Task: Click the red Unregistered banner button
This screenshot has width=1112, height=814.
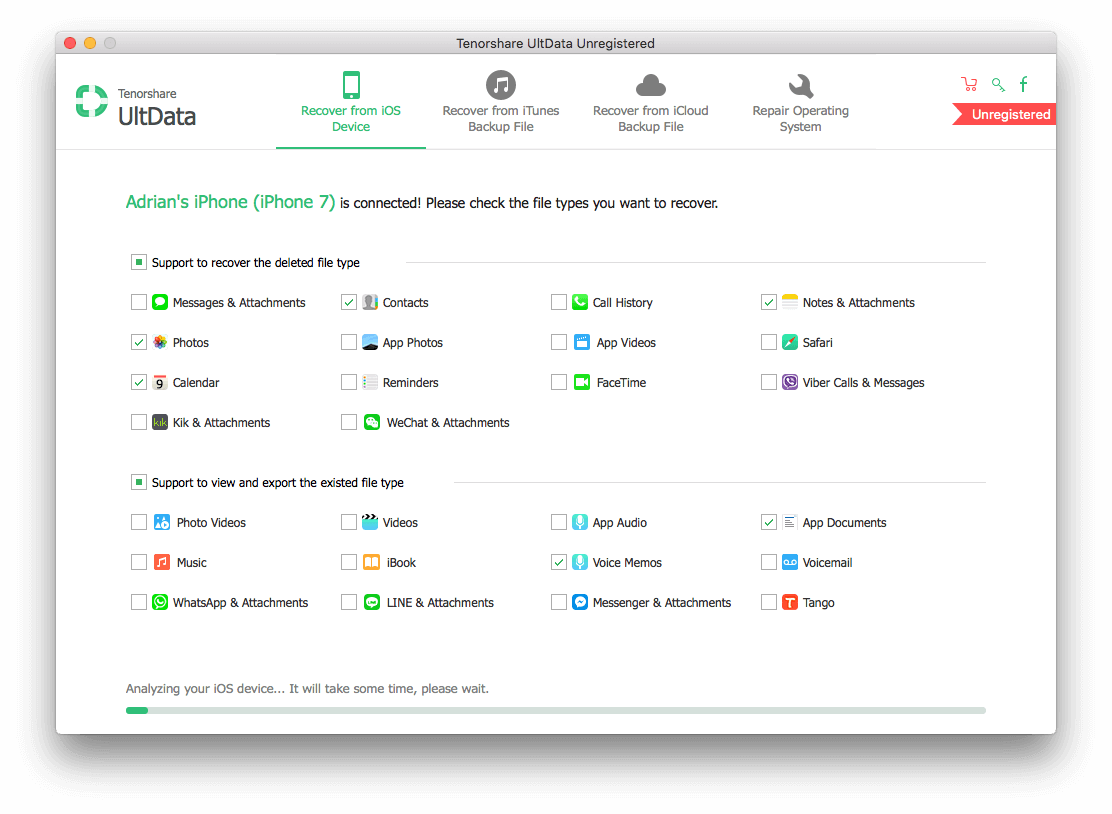Action: (x=1004, y=114)
